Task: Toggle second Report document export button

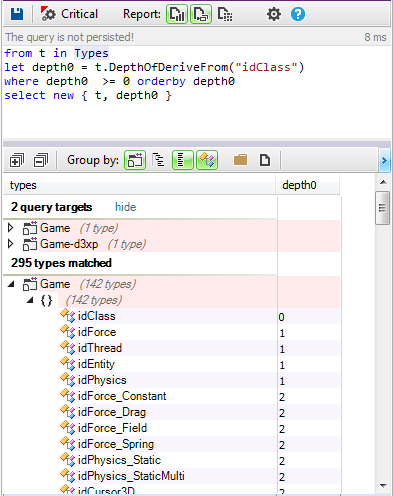Action: point(201,14)
